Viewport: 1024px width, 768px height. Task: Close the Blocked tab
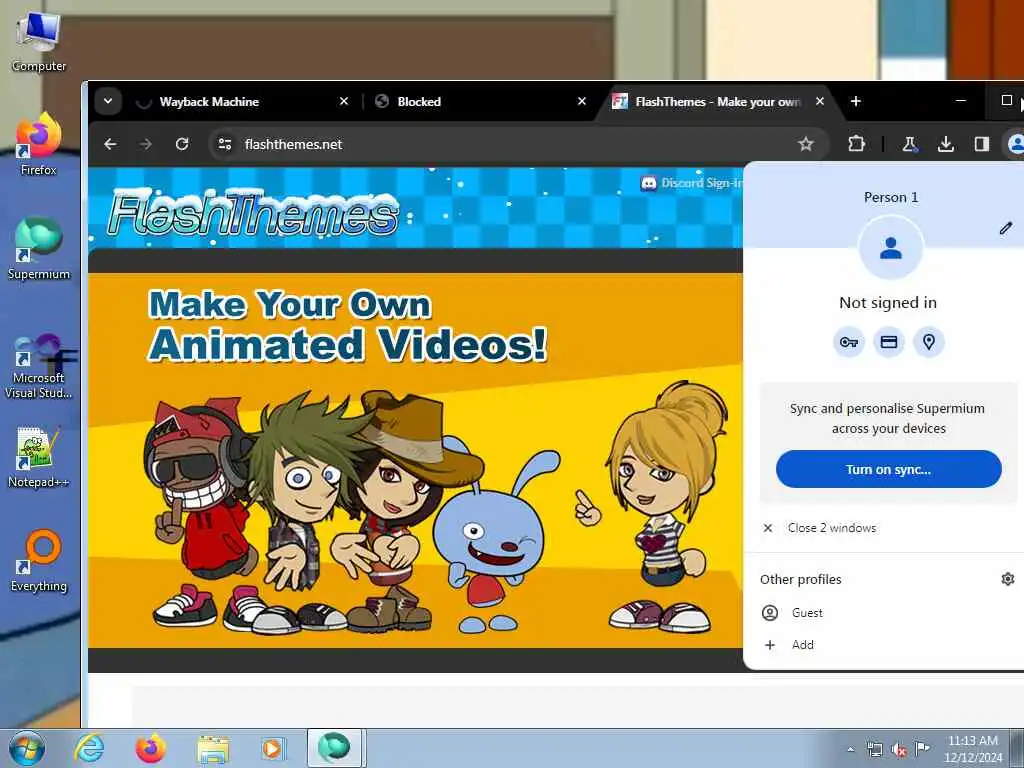[x=582, y=101]
